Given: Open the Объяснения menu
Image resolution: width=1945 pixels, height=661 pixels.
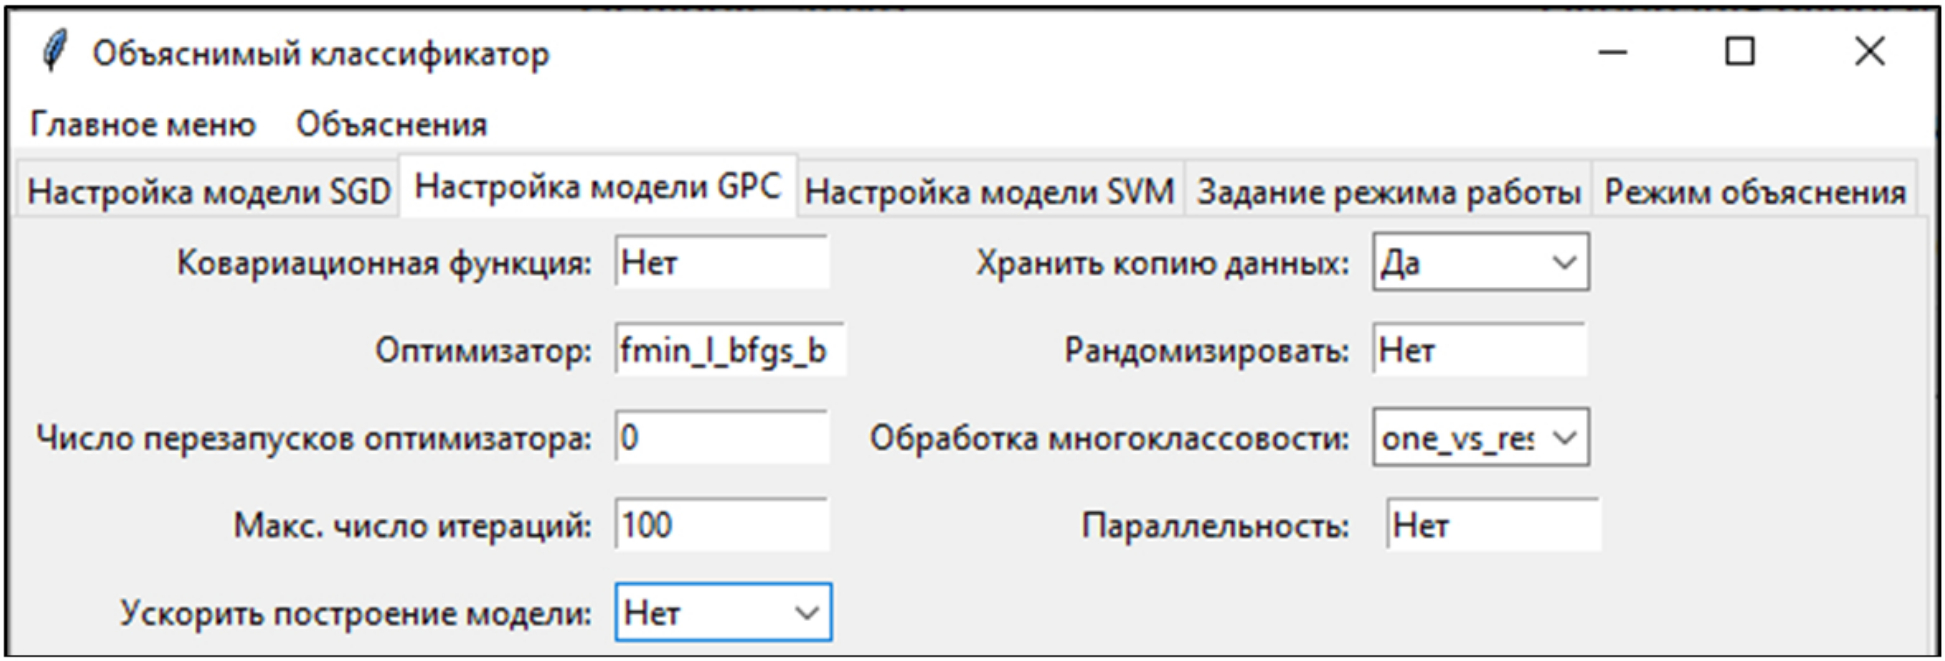Looking at the screenshot, I should pyautogui.click(x=391, y=125).
